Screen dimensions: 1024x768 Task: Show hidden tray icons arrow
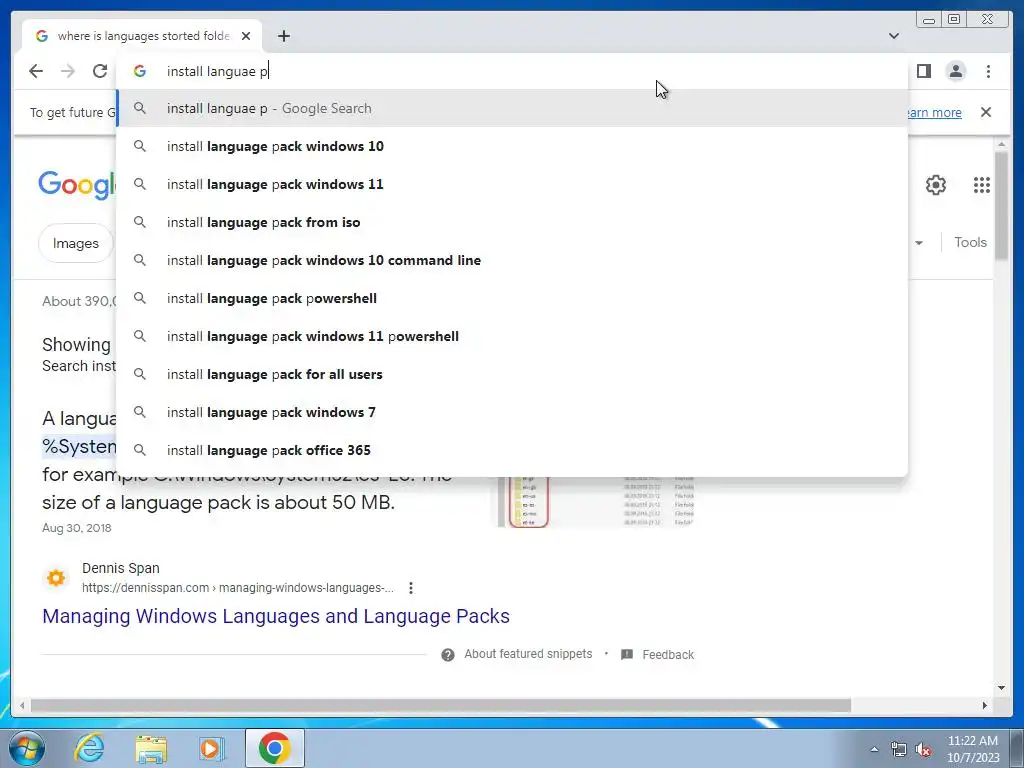(874, 749)
